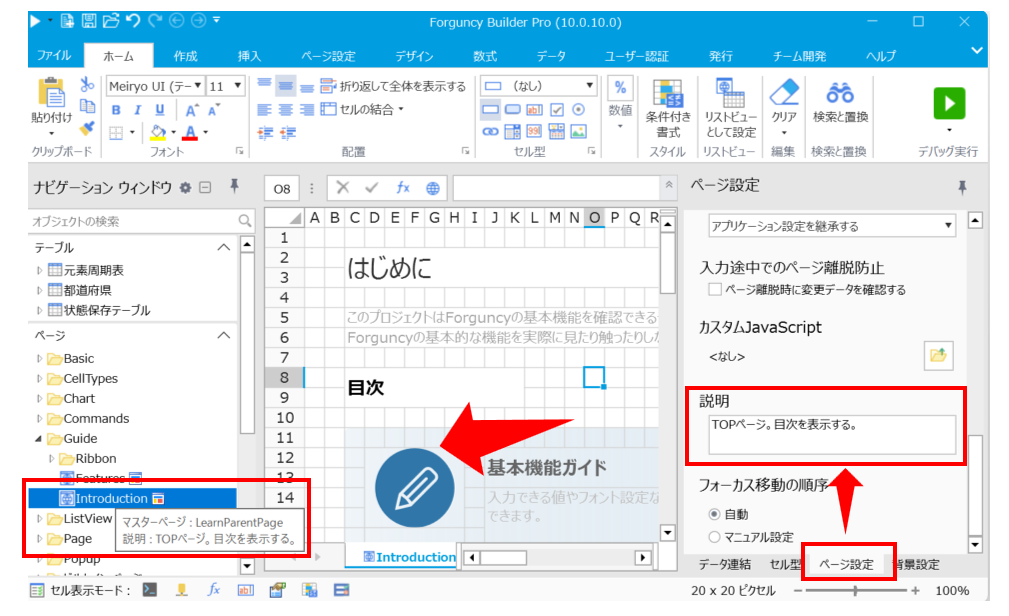This screenshot has height=616, width=1009.
Task: Select the image cell type icon
Action: pos(579,132)
